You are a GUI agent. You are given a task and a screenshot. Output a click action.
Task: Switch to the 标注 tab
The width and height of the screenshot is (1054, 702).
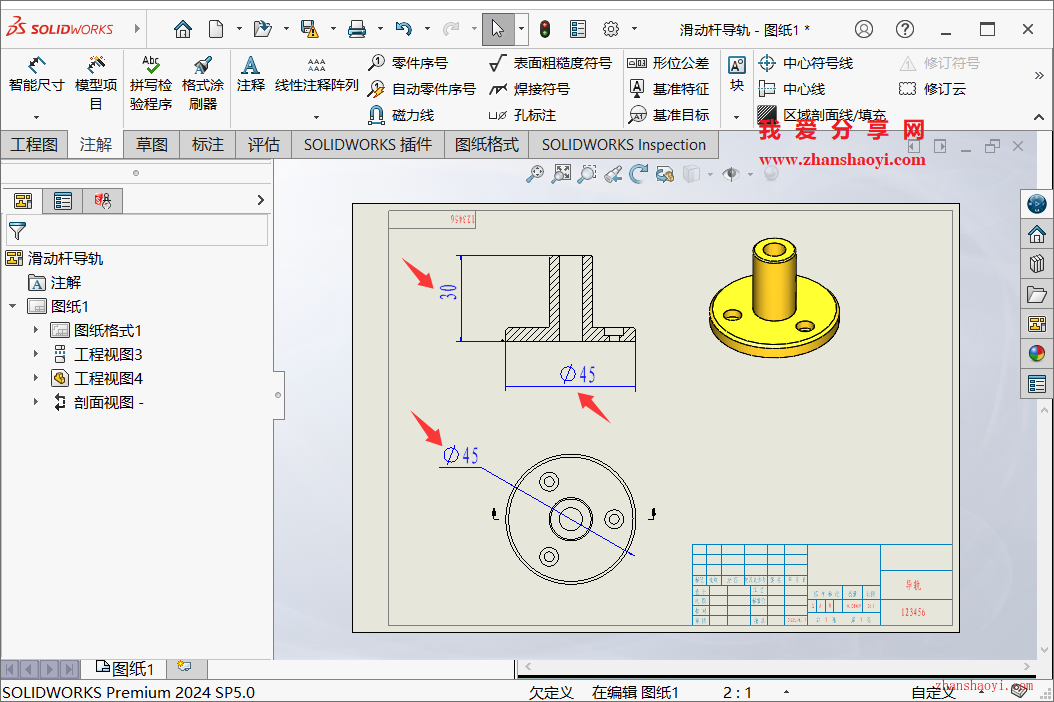click(208, 145)
